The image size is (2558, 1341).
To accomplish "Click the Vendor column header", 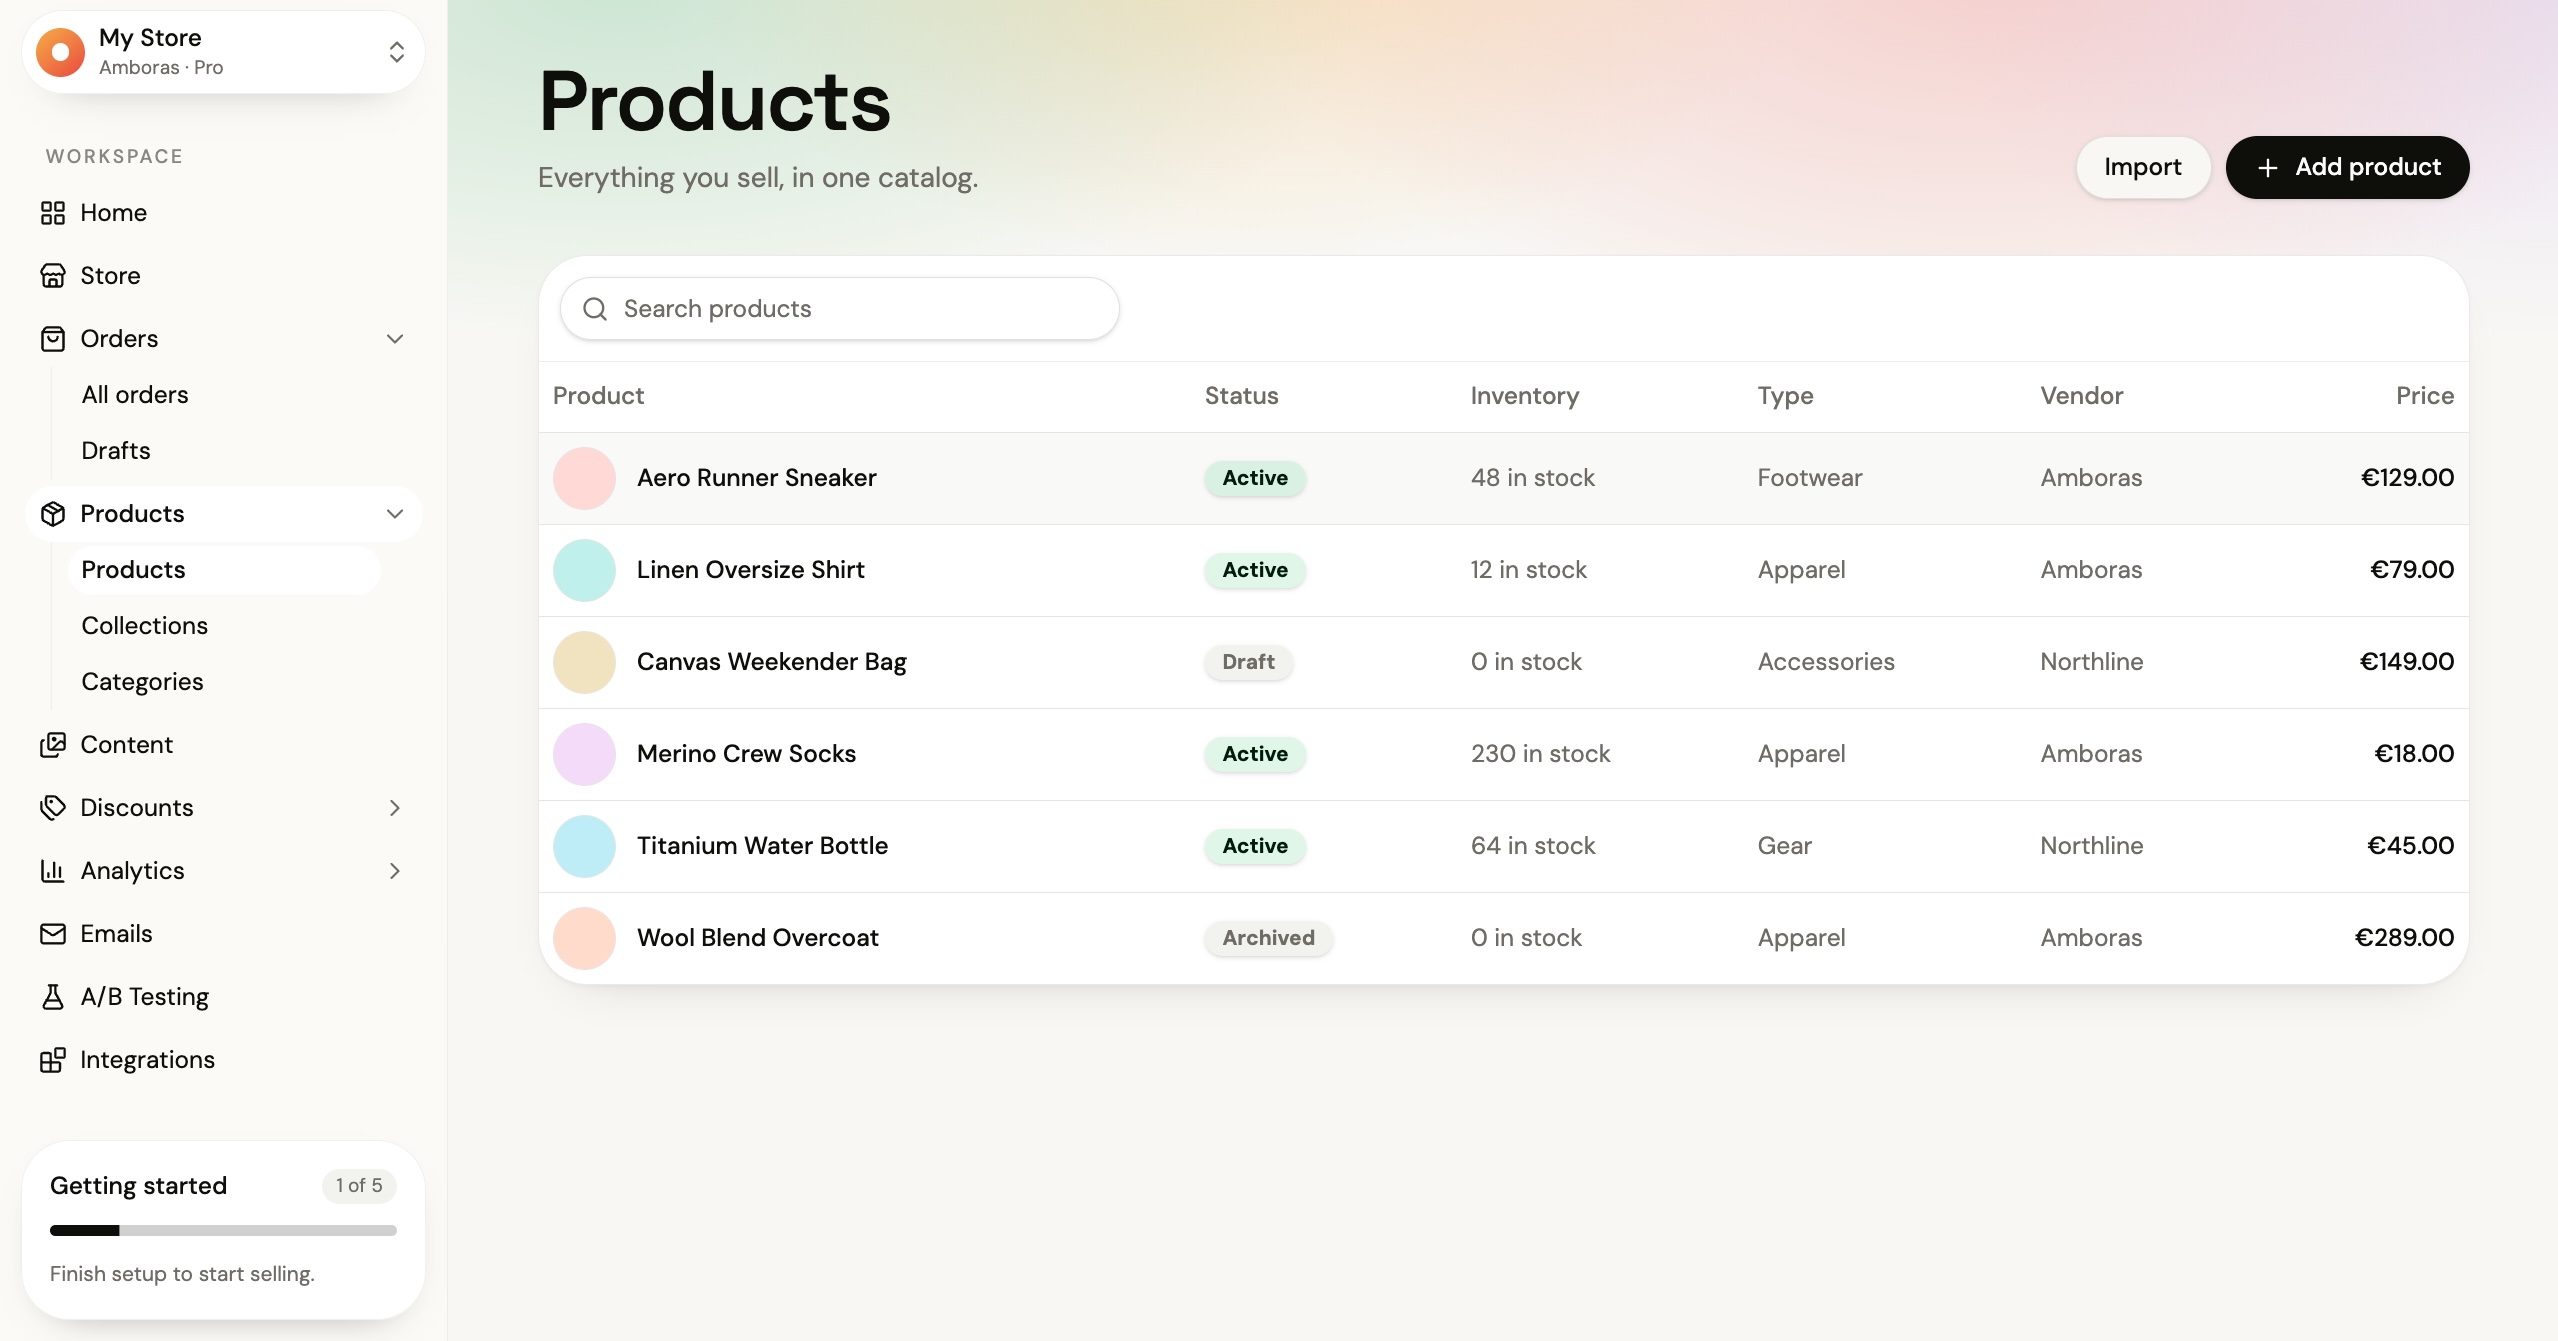I will point(2082,396).
